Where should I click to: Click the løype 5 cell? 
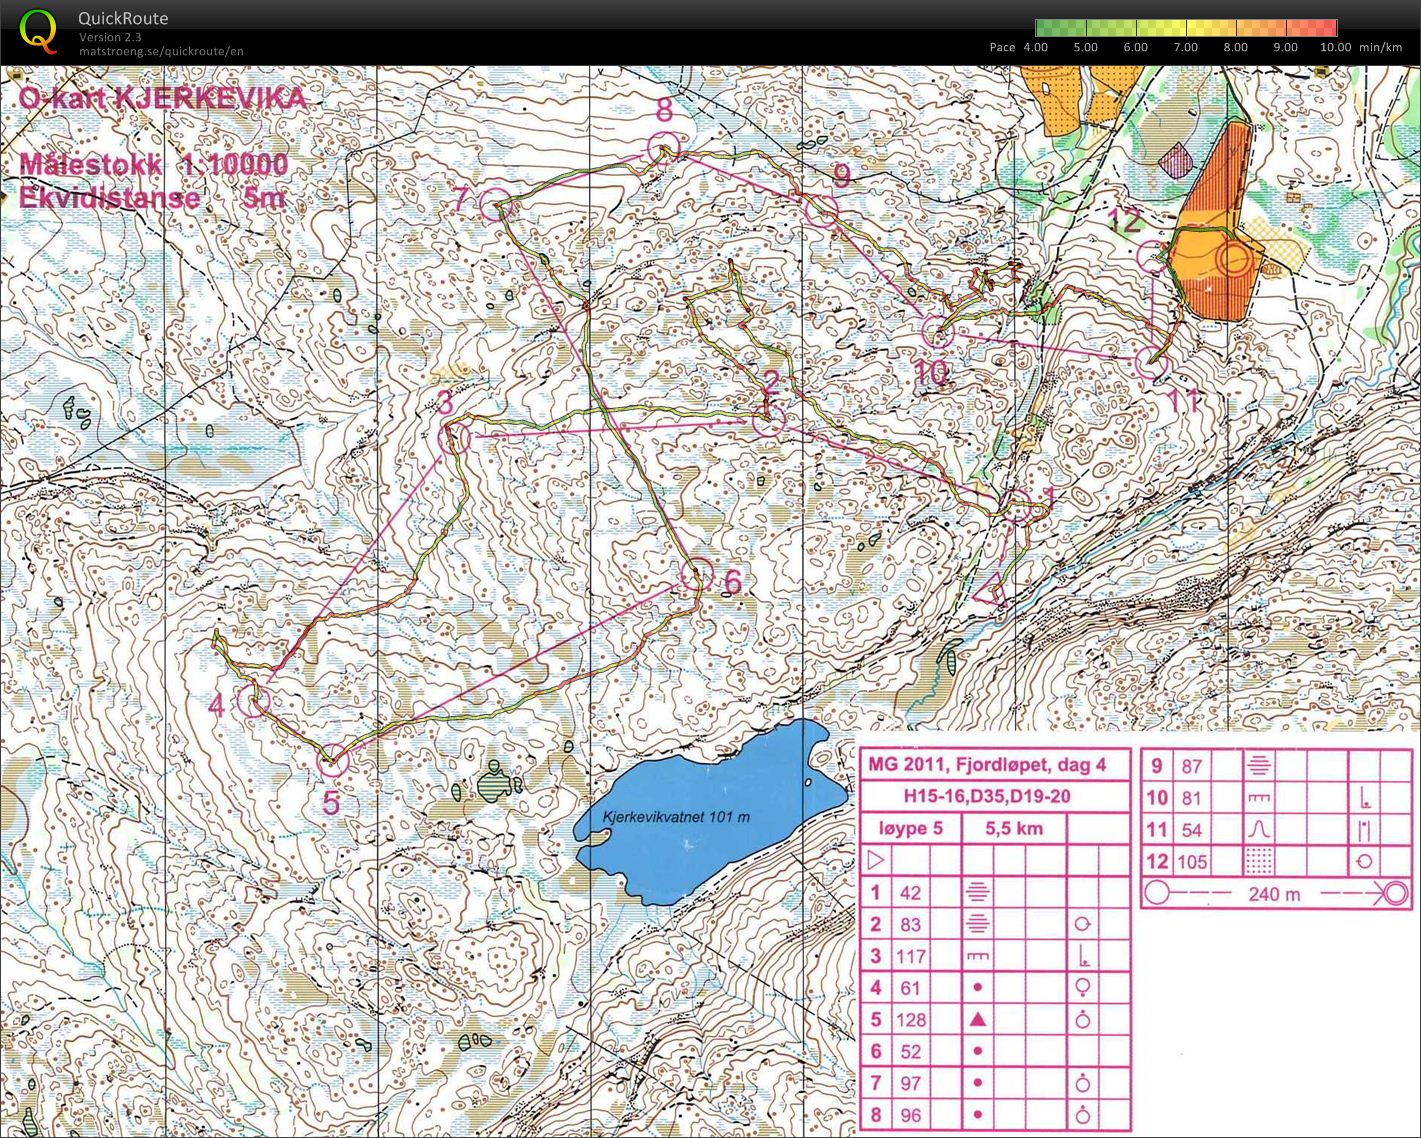910,828
